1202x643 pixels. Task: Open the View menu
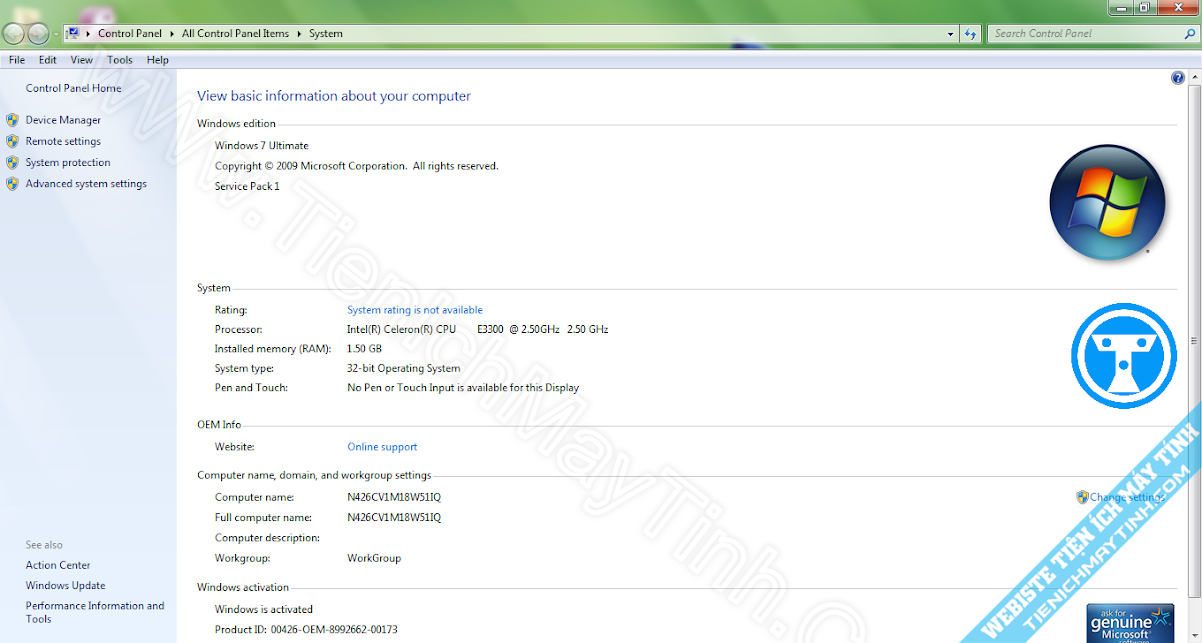pos(82,60)
